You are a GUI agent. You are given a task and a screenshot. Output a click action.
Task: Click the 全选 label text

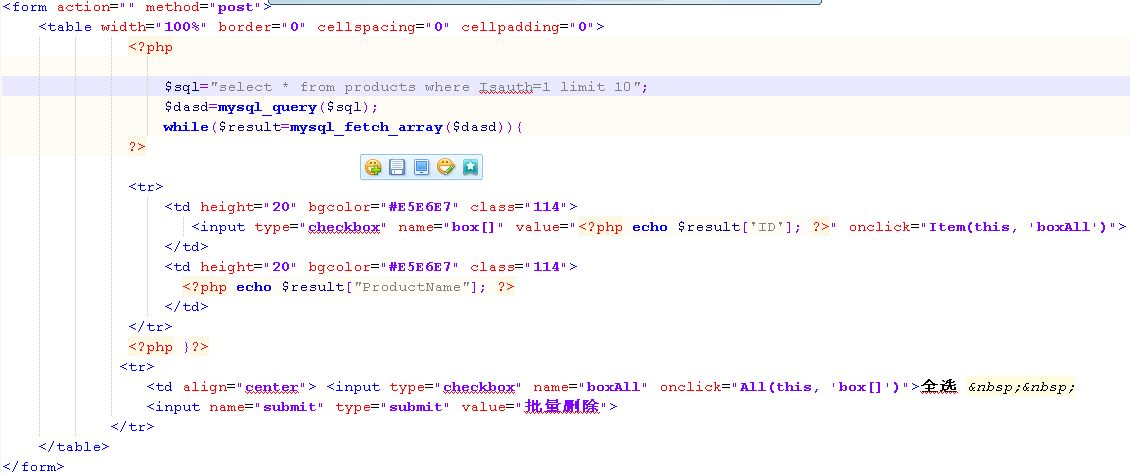pos(939,388)
